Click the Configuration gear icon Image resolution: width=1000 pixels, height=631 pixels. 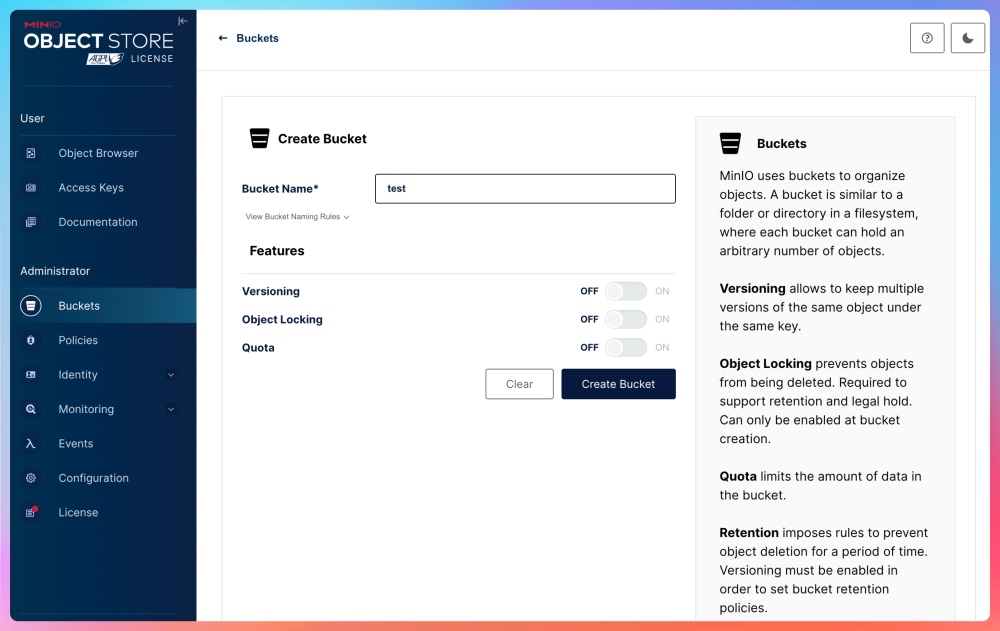point(31,478)
